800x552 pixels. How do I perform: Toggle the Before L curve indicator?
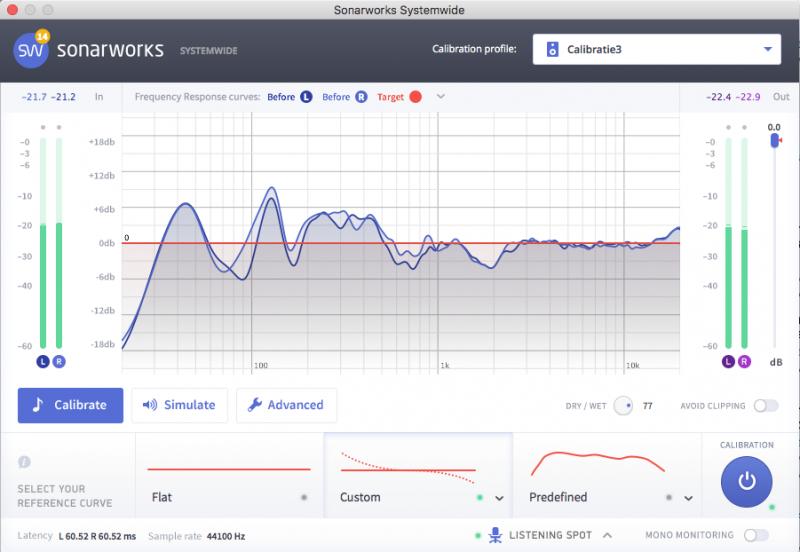click(306, 97)
